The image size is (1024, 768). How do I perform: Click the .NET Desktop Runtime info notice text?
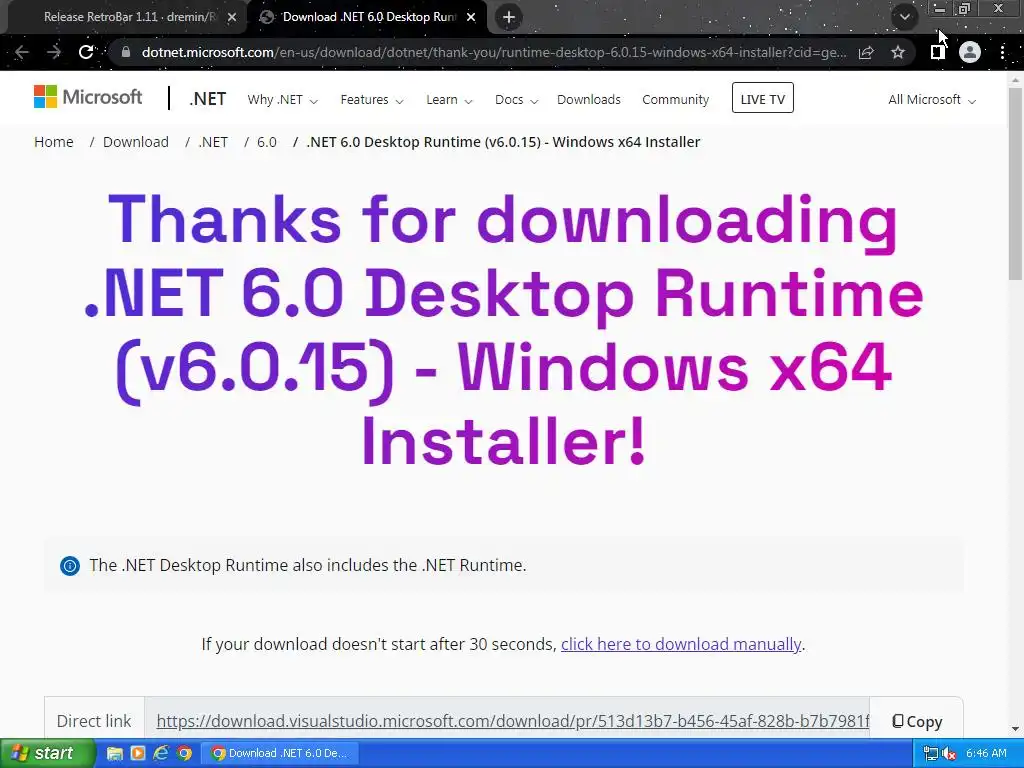pos(308,566)
